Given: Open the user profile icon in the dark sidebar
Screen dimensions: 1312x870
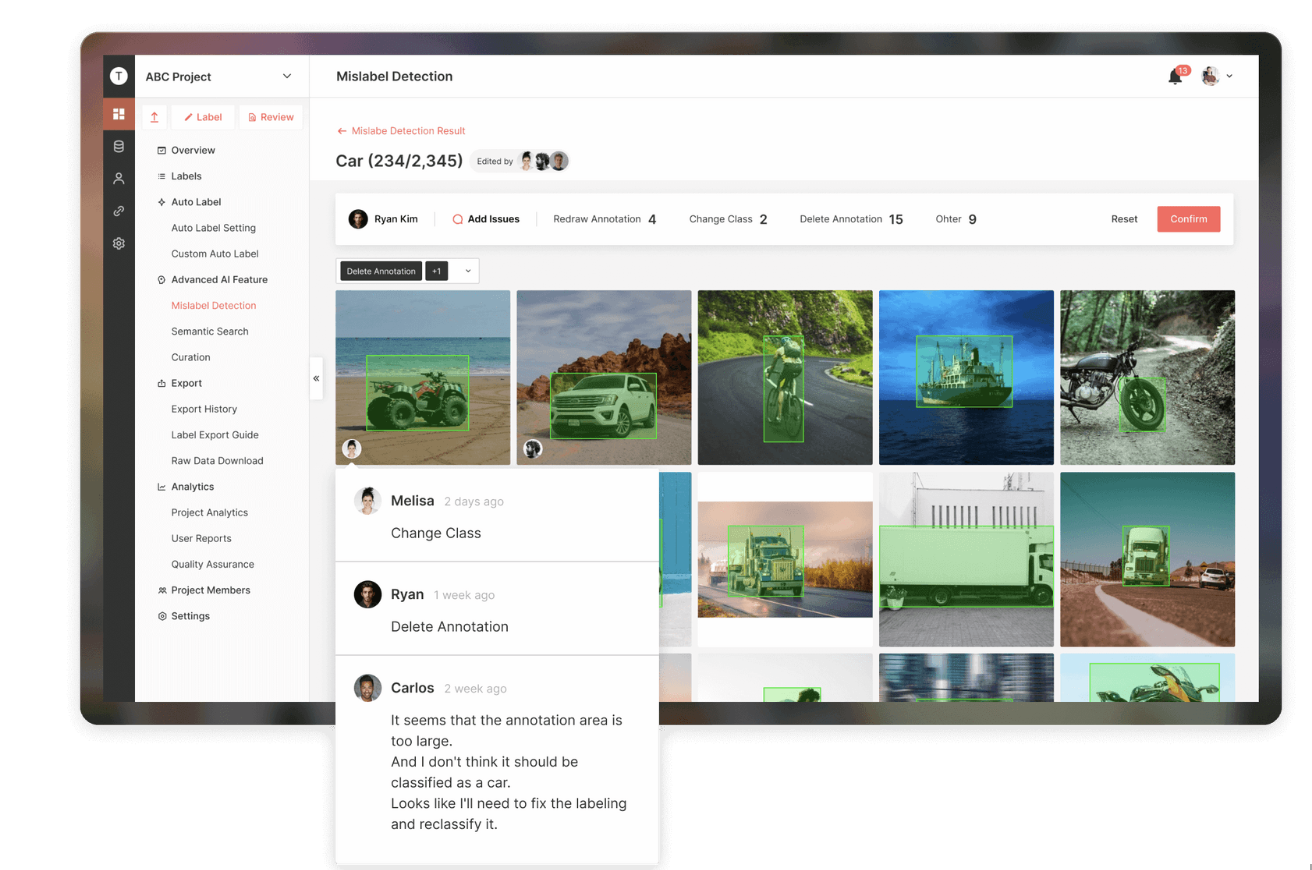Looking at the screenshot, I should [118, 179].
